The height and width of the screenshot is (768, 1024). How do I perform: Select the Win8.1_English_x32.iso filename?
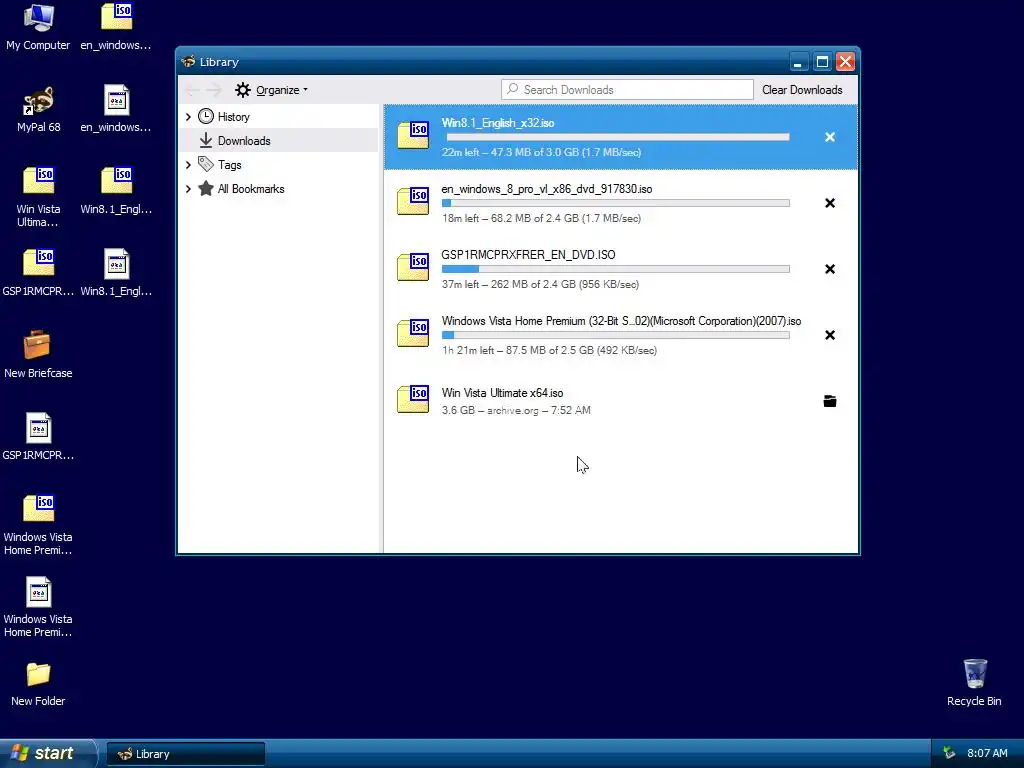[x=498, y=123]
